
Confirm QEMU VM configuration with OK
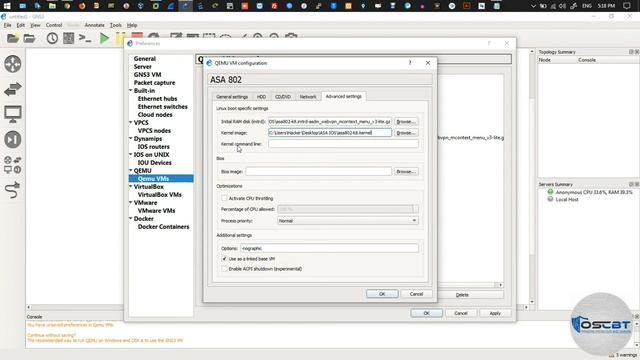(382, 294)
